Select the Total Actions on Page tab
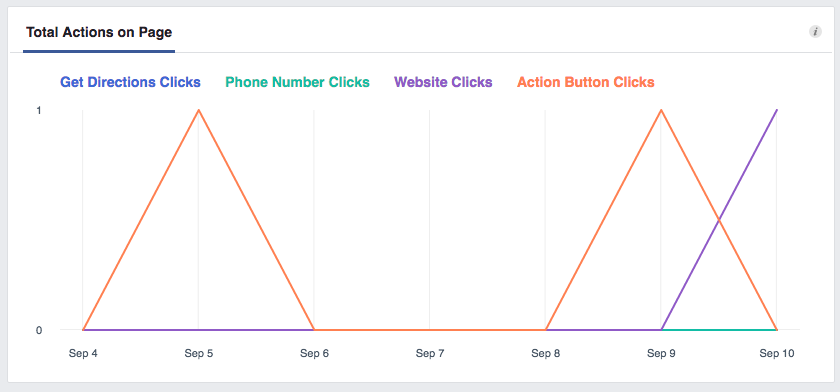Viewport: 840px width, 392px height. [x=99, y=33]
